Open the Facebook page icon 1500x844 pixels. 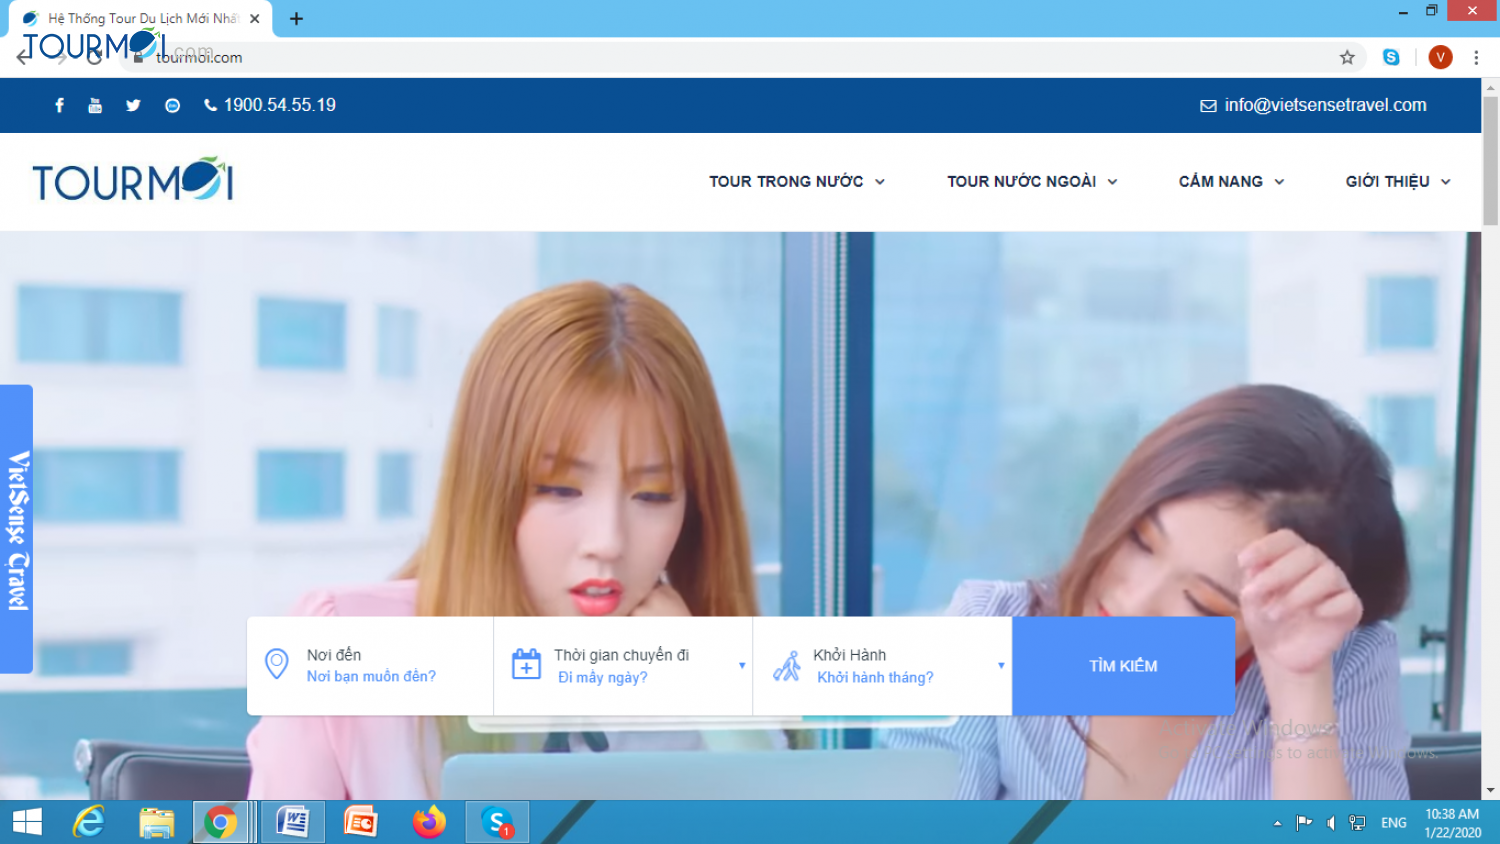click(59, 104)
